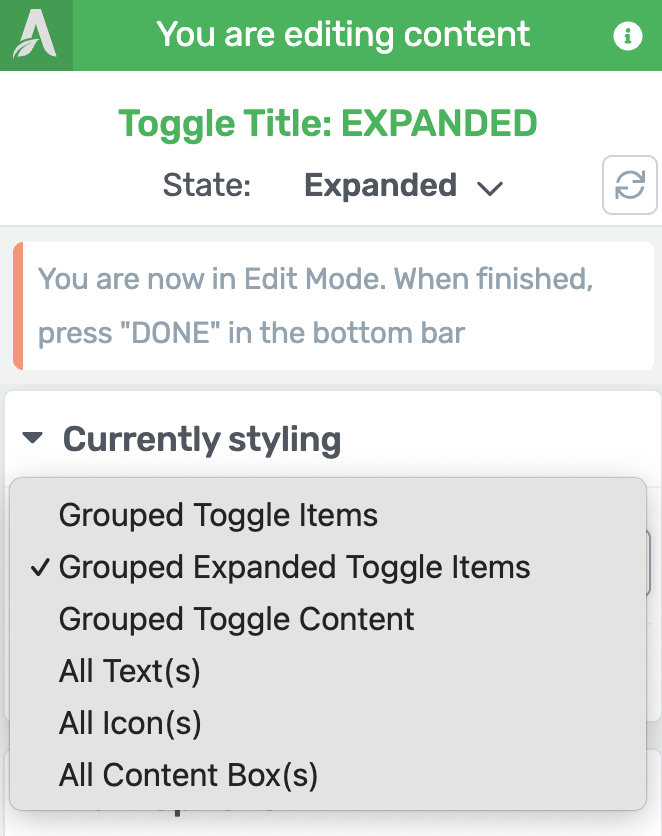Click the Toggle Title: EXPANDED heading
This screenshot has width=662, height=836.
coord(328,123)
